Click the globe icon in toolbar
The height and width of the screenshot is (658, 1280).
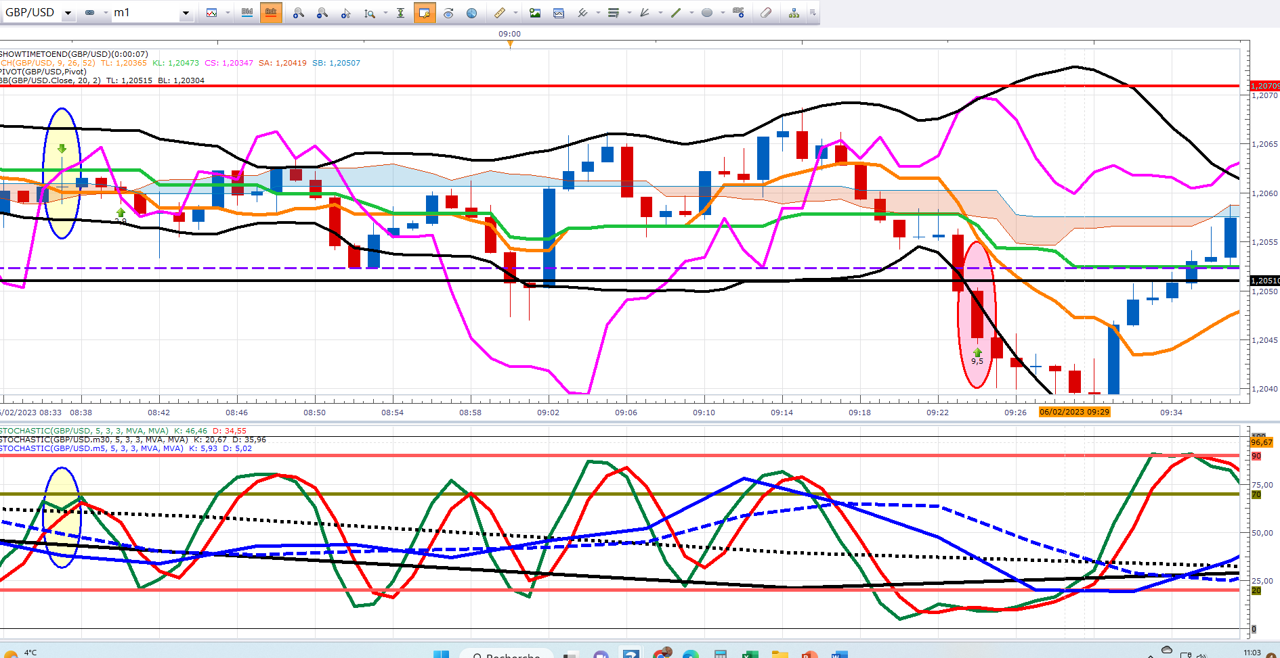(471, 13)
